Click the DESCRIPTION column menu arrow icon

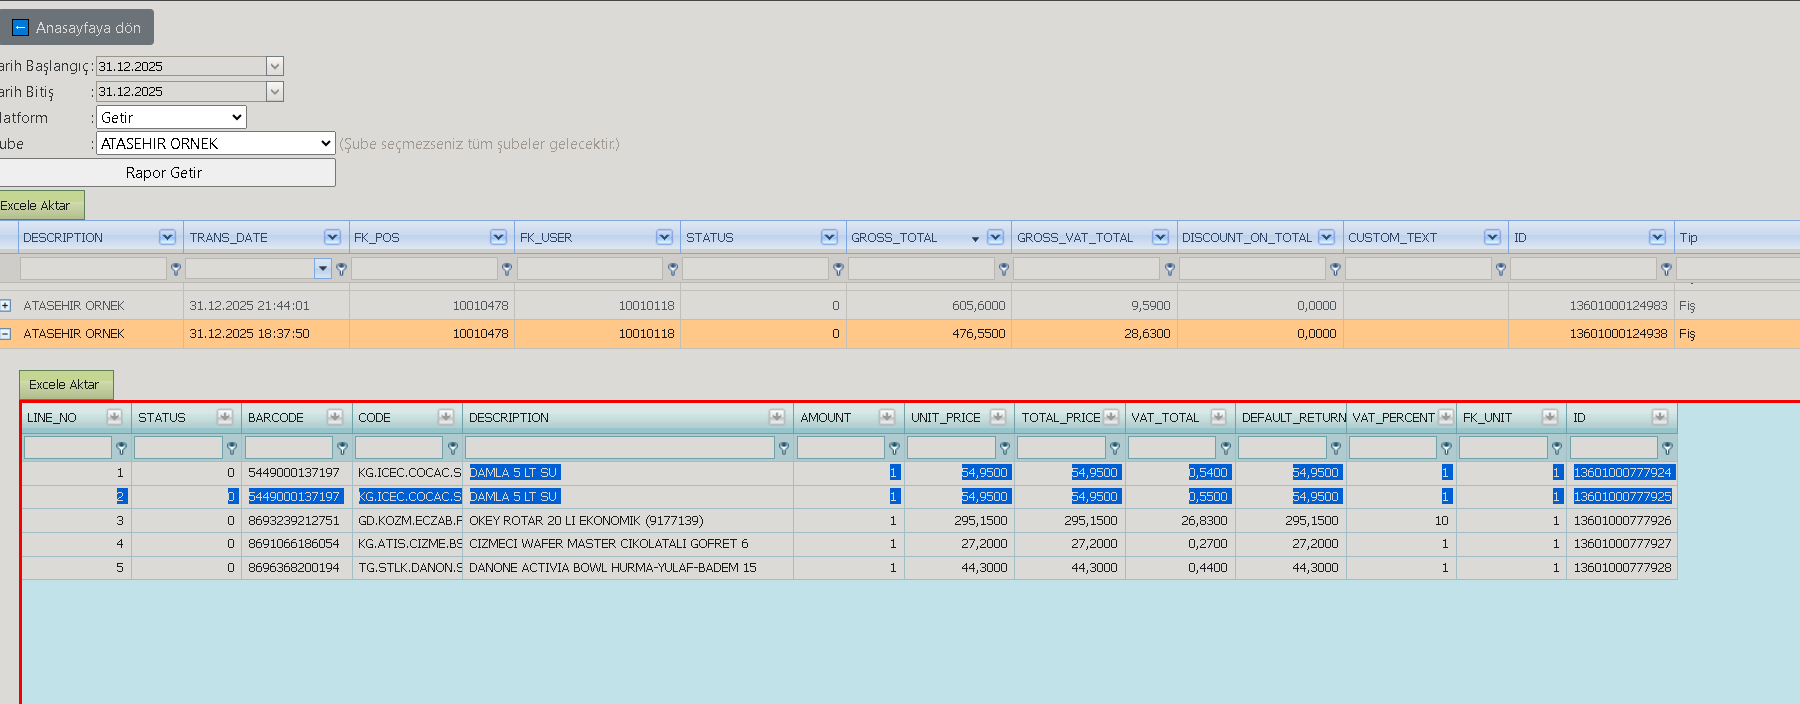pos(167,237)
